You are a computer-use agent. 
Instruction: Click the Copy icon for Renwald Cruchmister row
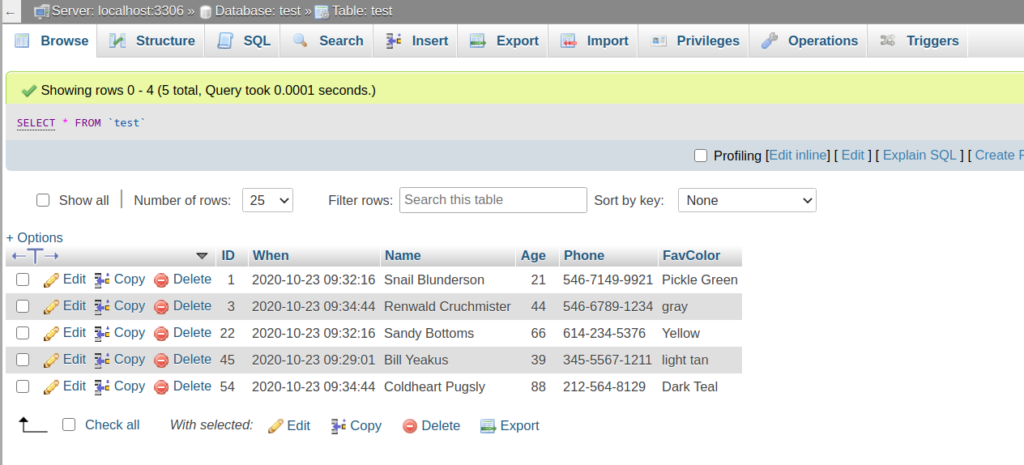102,307
